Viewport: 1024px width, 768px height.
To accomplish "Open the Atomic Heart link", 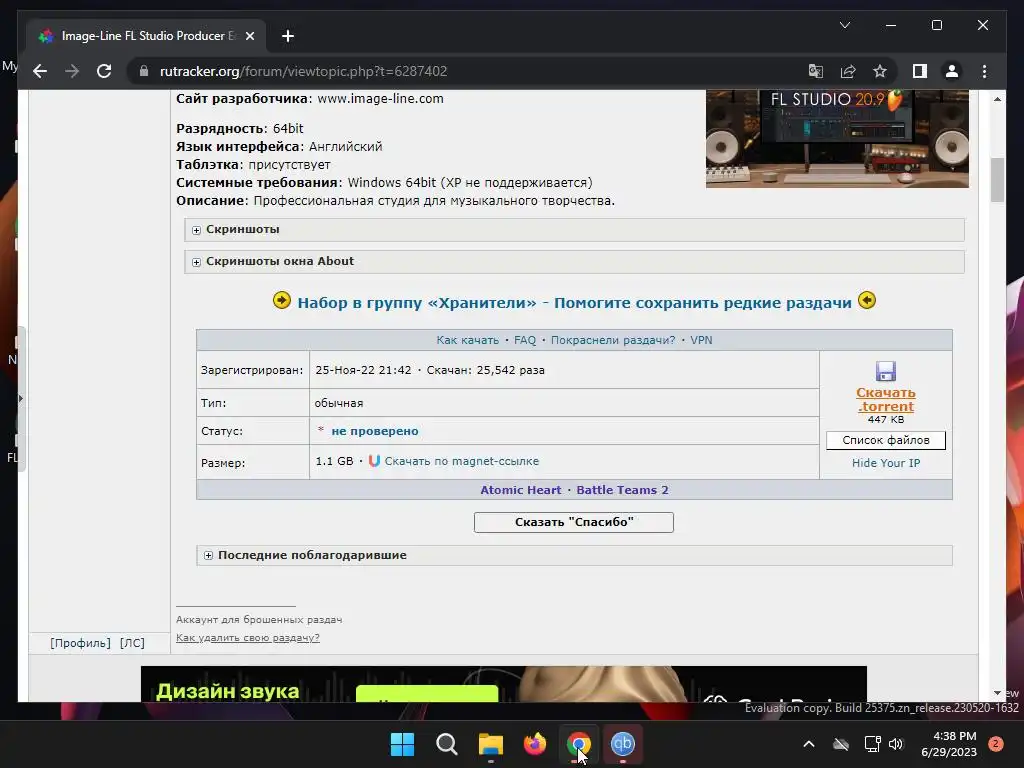I will point(520,490).
